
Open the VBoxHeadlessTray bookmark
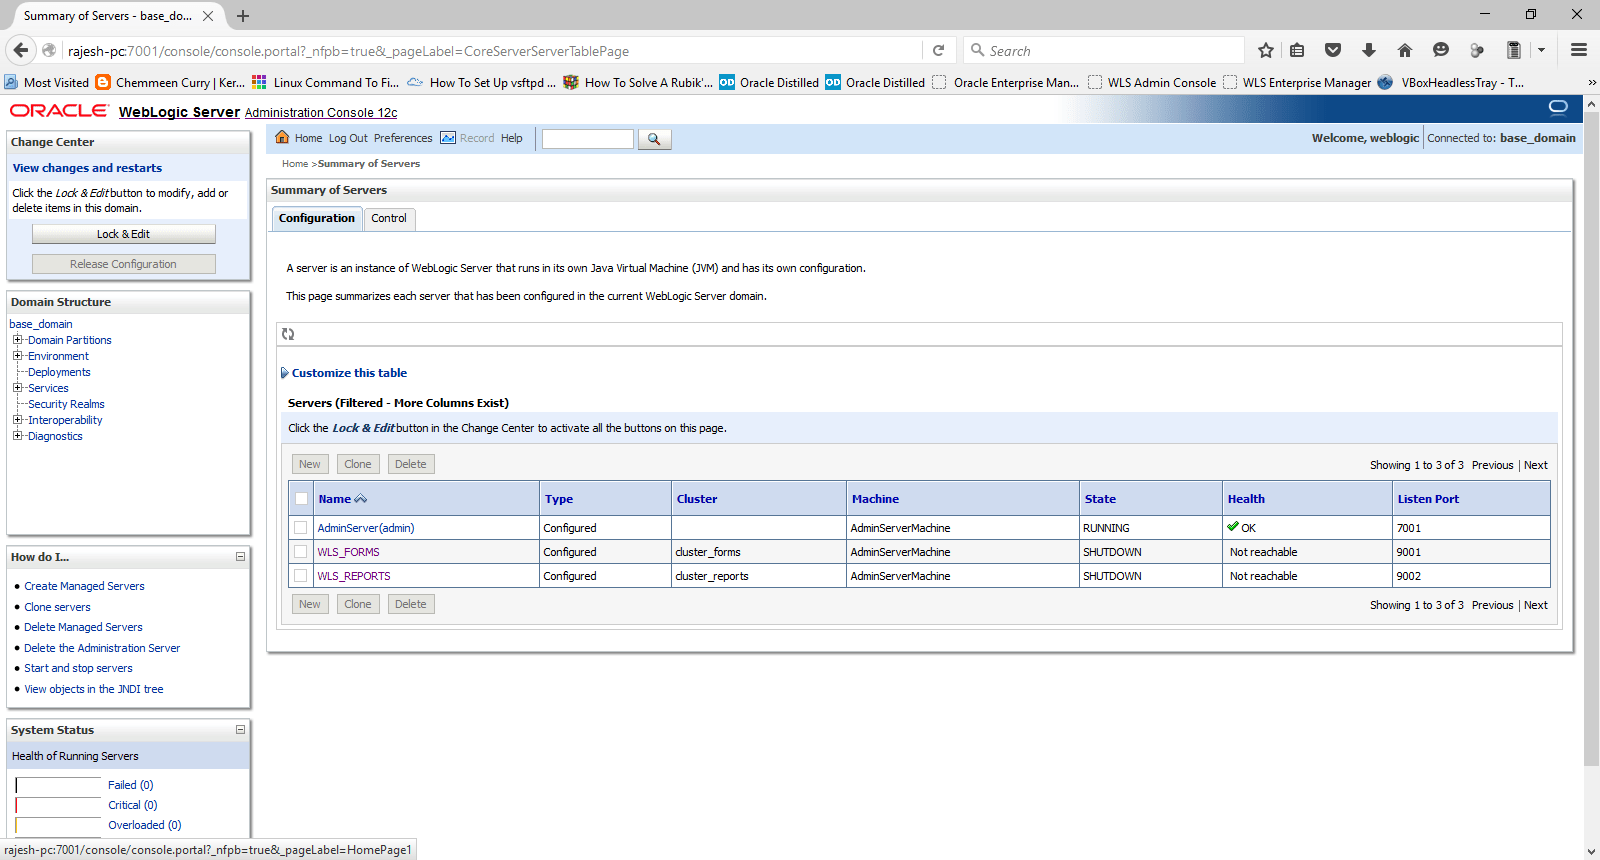1451,82
